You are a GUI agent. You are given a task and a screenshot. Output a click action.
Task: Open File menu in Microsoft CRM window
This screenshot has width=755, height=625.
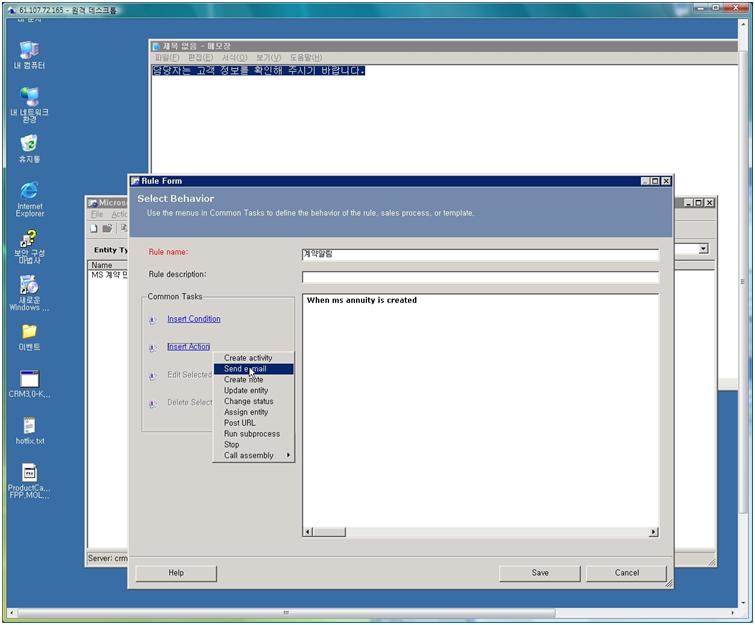coord(97,214)
